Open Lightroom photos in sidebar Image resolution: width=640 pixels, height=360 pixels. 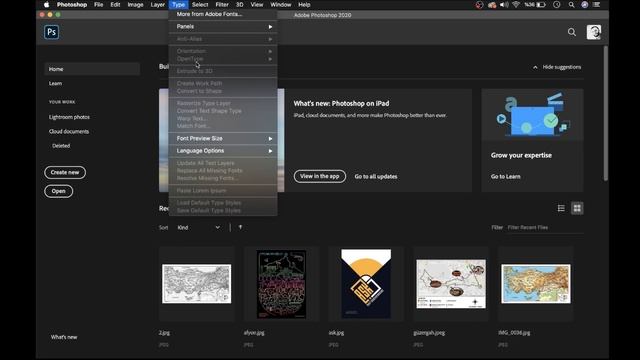69,117
